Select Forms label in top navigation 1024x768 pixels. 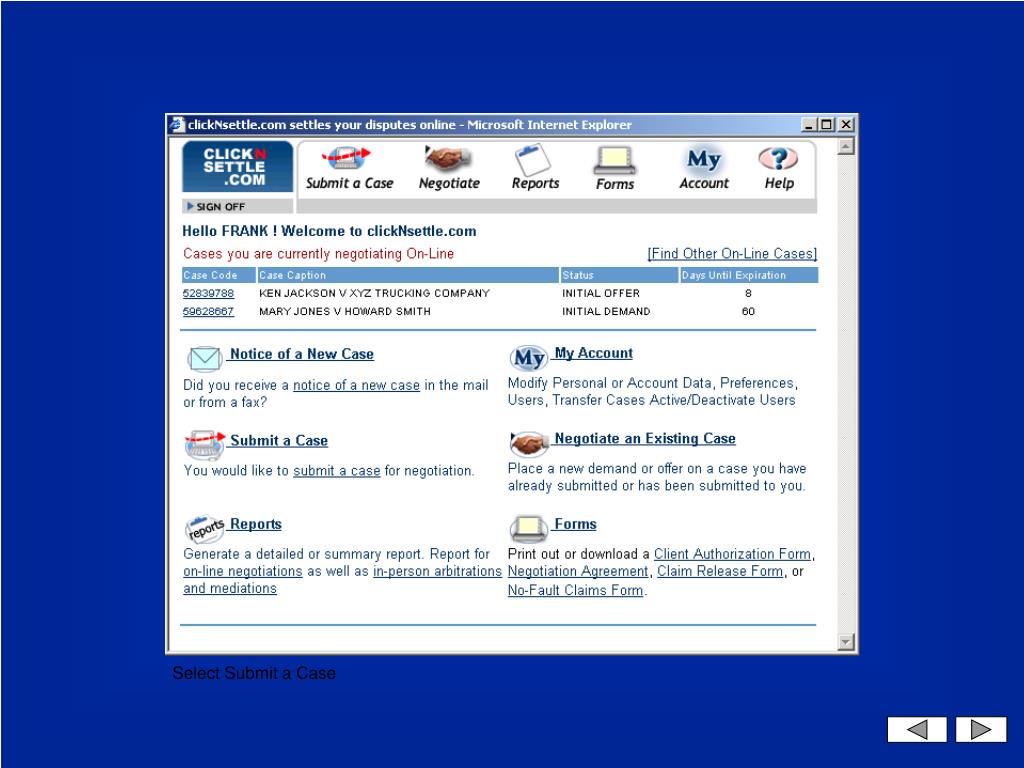click(615, 184)
